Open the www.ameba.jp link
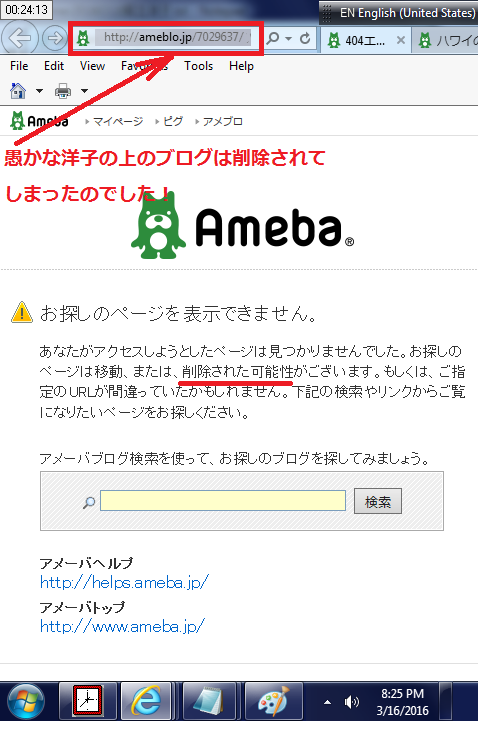Screen dimensions: 478x733 click(x=122, y=626)
